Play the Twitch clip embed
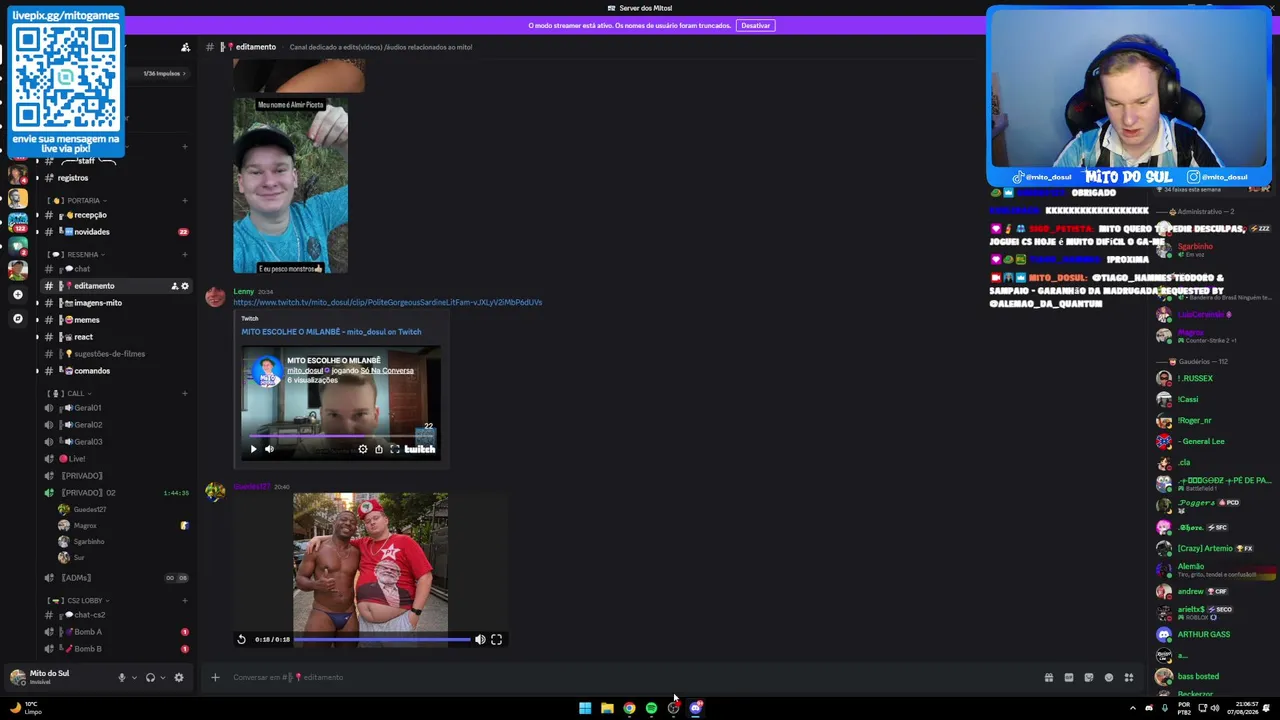The height and width of the screenshot is (720, 1280). 253,450
